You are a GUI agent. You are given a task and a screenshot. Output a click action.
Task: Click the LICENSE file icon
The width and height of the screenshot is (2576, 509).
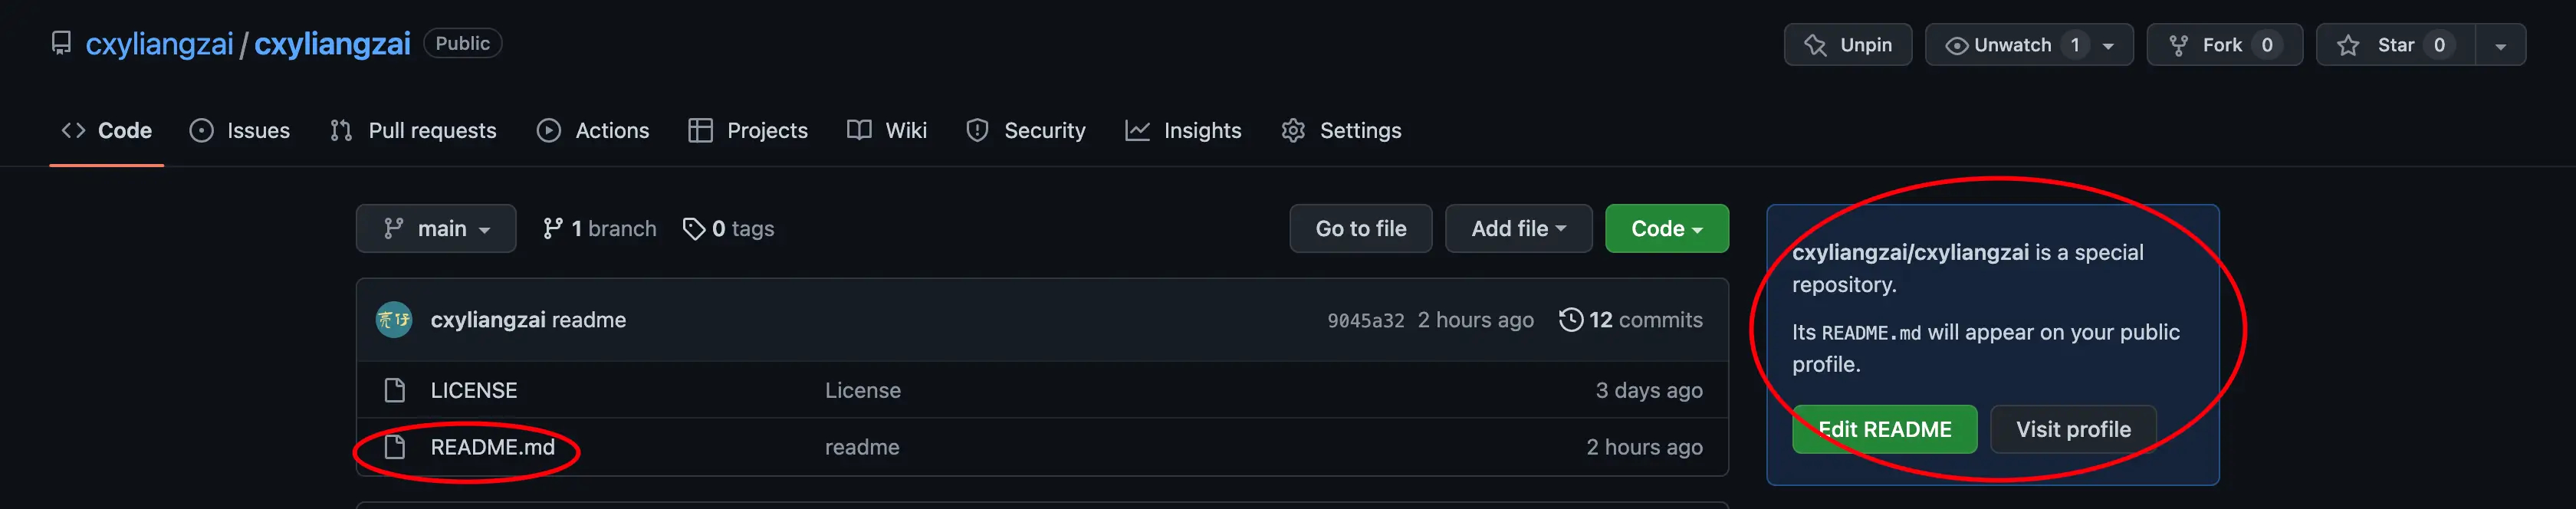(395, 390)
